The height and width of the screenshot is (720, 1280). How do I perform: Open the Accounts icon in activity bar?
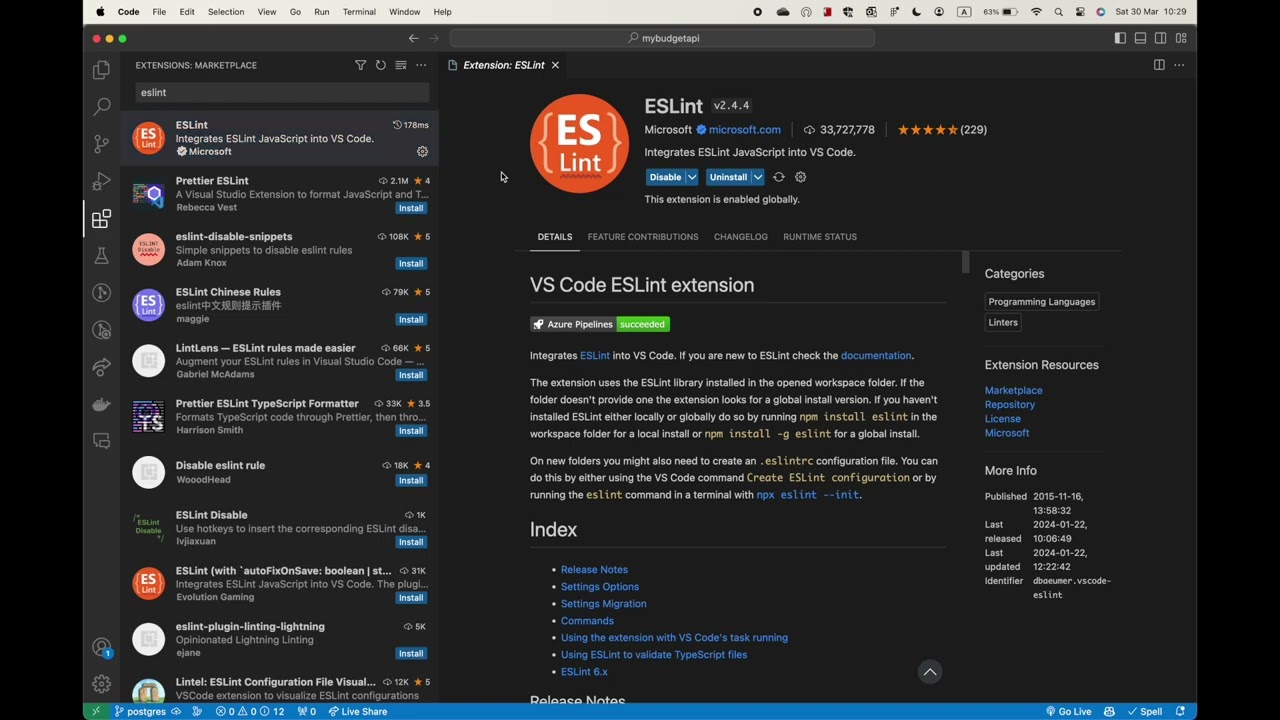tap(101, 647)
